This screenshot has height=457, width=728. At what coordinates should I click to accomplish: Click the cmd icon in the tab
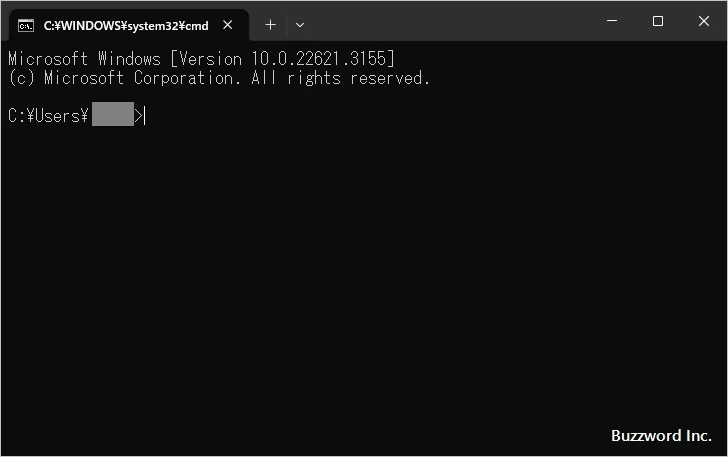click(x=26, y=26)
